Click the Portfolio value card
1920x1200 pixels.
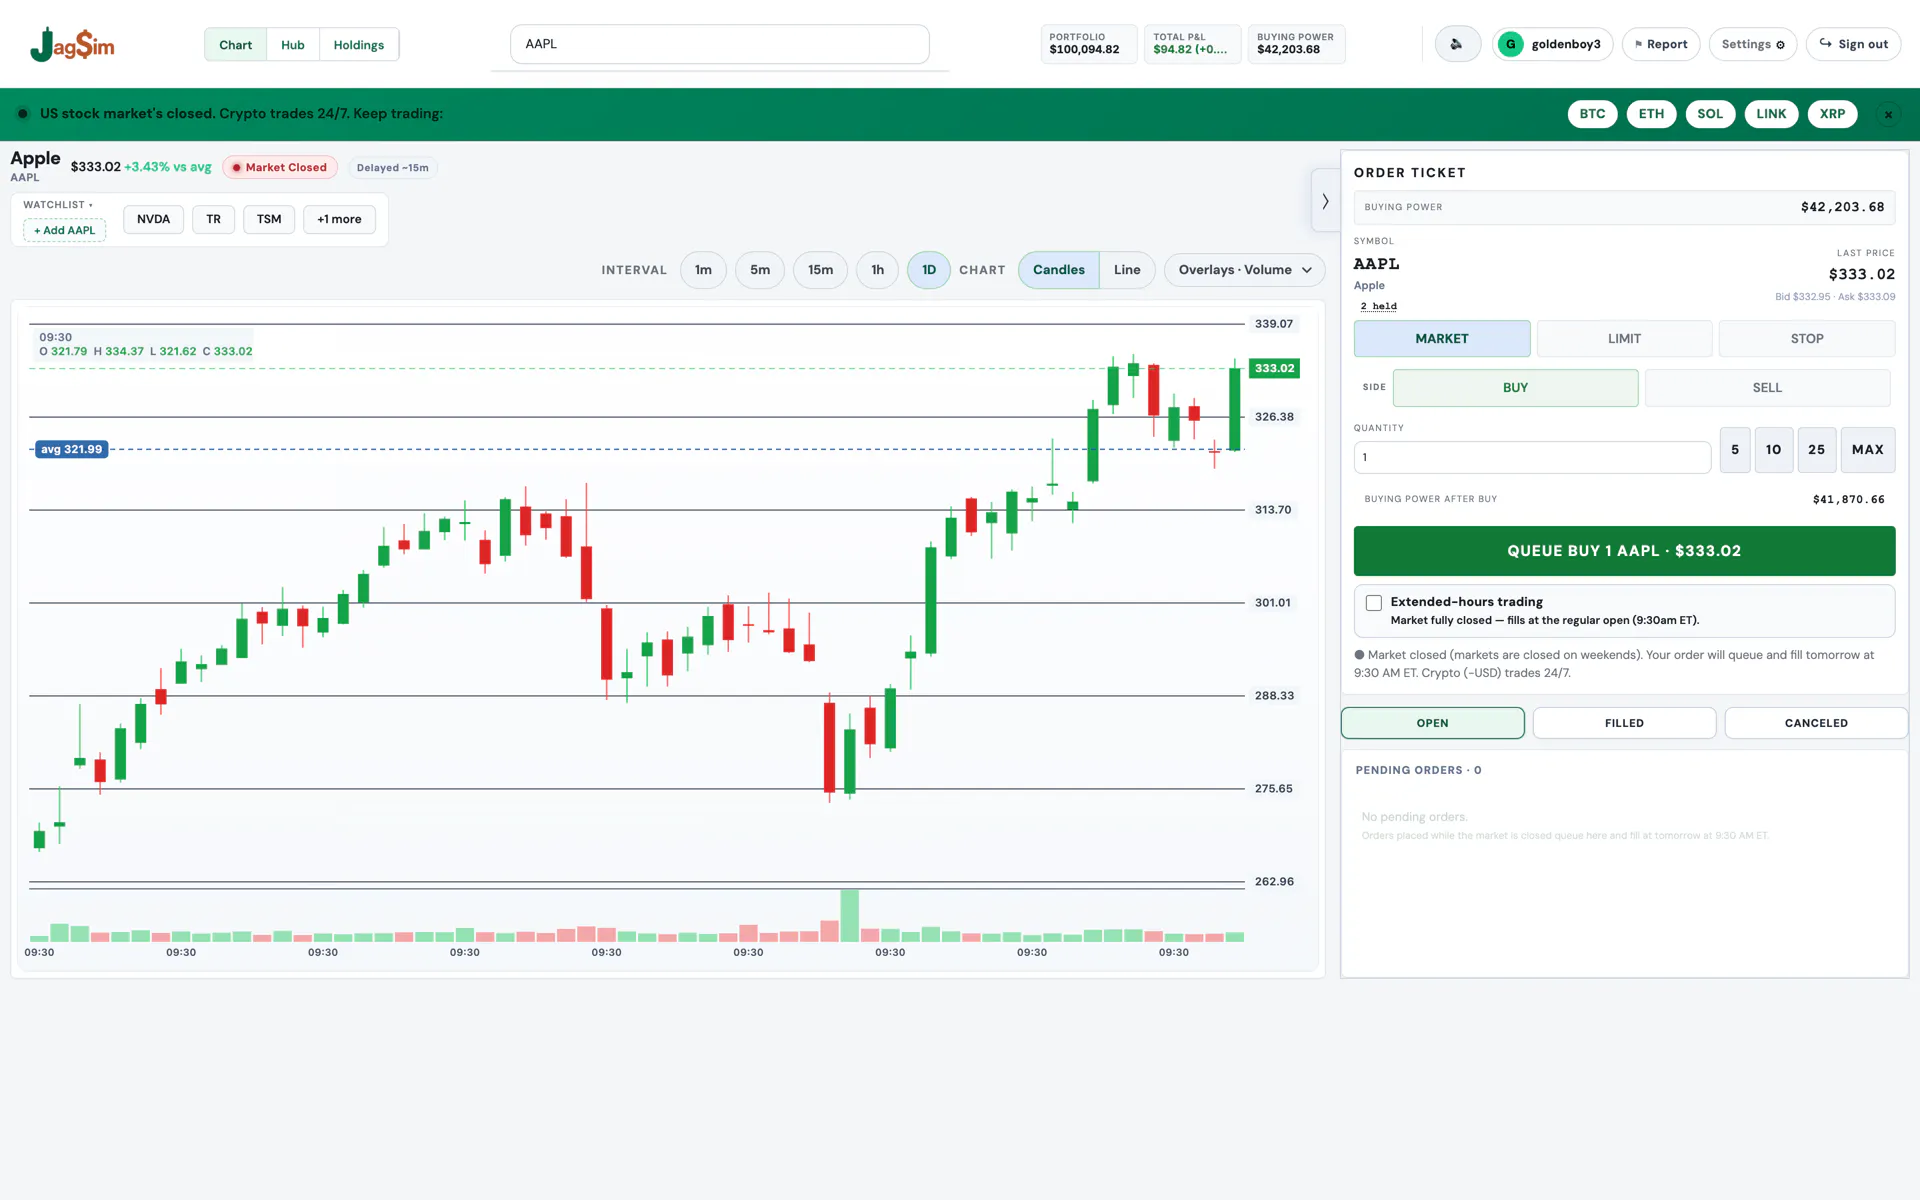[x=1088, y=44]
